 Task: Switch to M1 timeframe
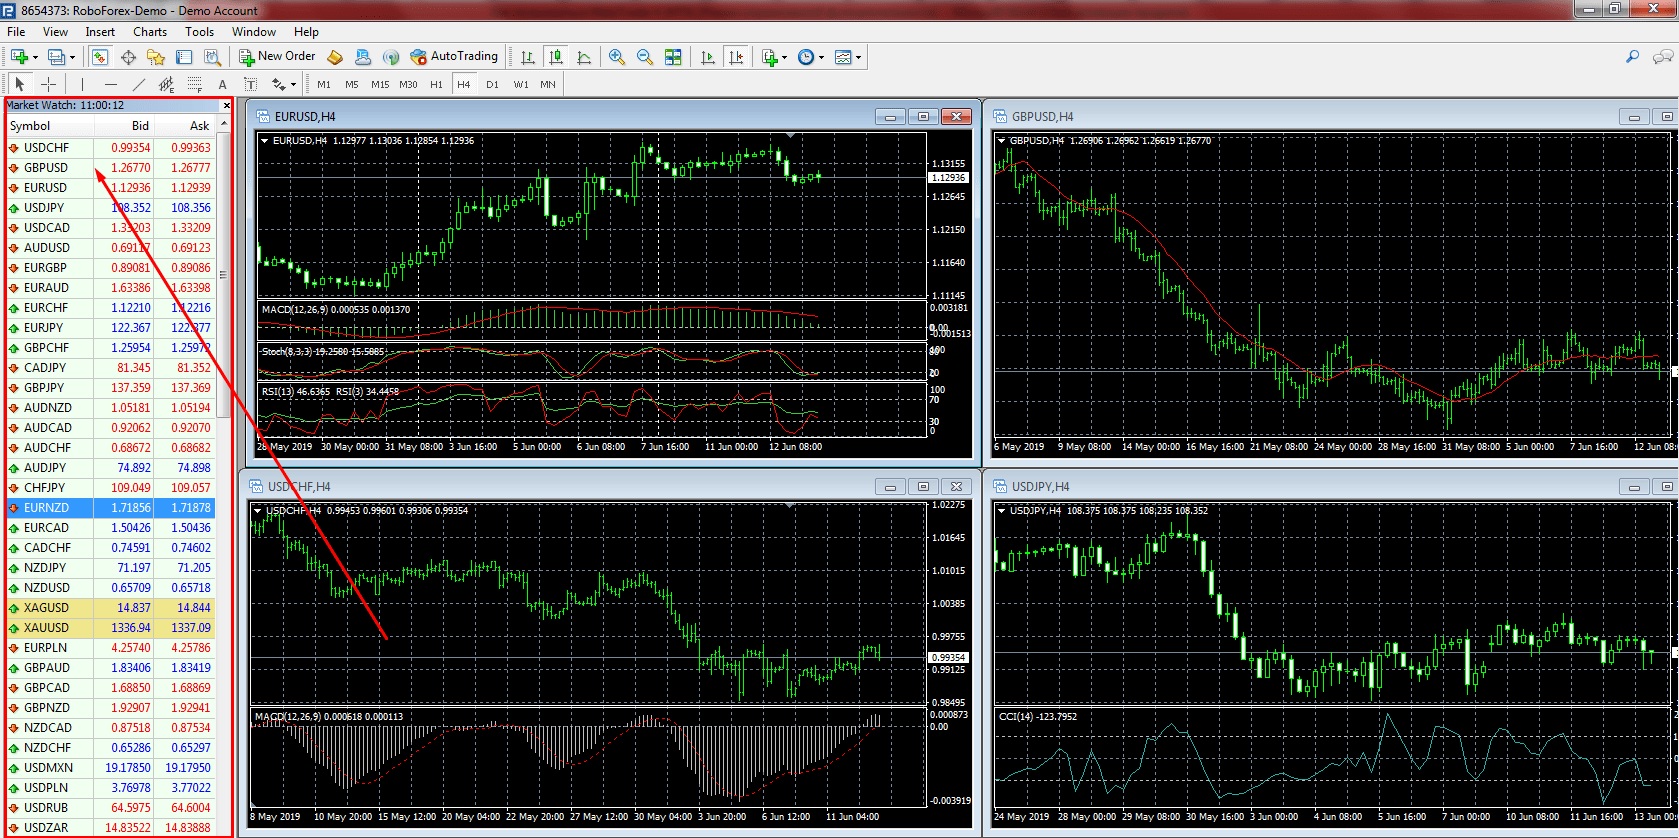324,85
